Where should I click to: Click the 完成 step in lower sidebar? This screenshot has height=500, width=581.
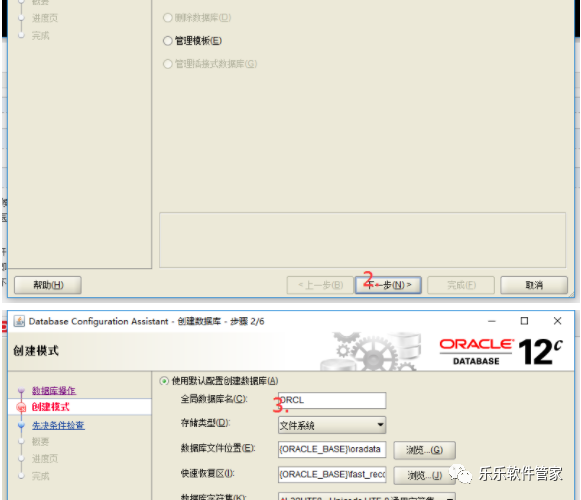point(40,476)
